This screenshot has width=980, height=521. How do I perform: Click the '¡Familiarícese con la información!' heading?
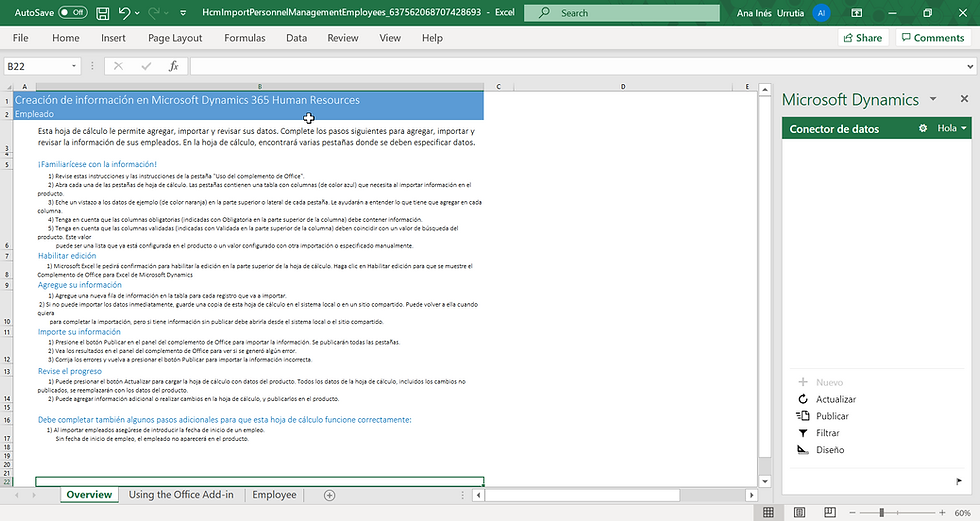coord(97,164)
